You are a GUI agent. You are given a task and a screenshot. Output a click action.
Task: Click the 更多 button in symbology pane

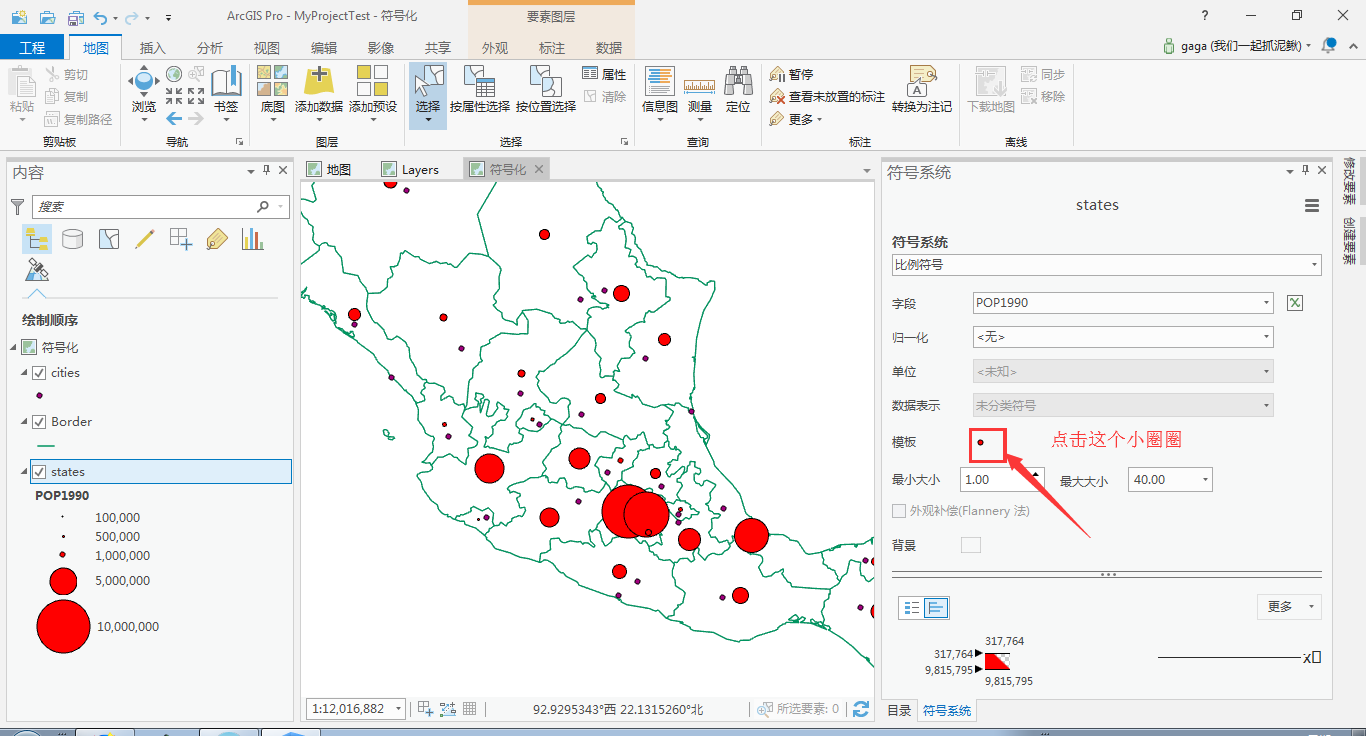1289,607
